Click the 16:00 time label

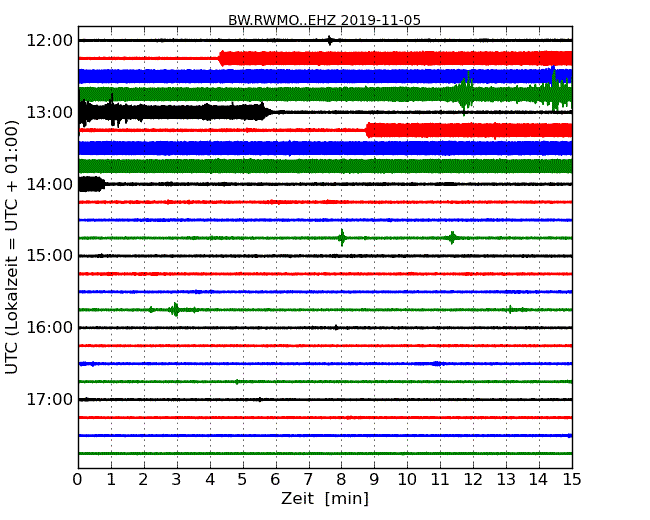coord(49,328)
